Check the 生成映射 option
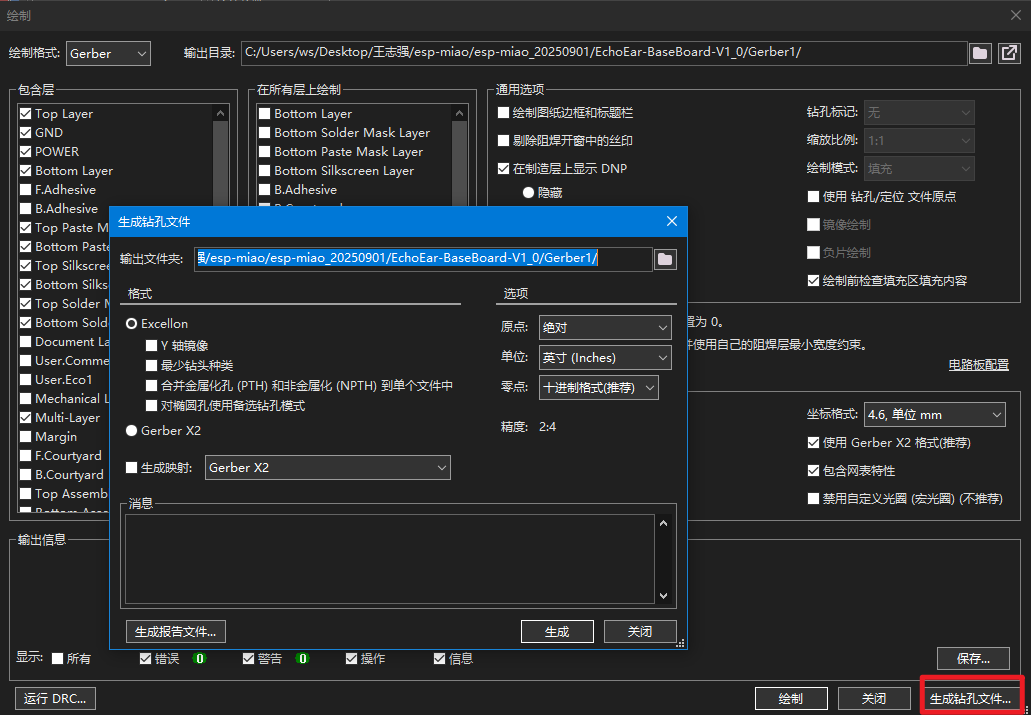This screenshot has width=1031, height=715. pyautogui.click(x=132, y=468)
